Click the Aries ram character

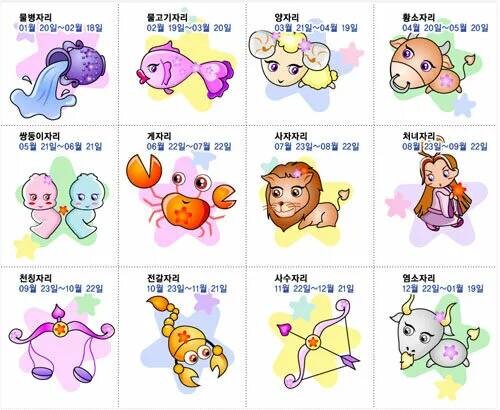tap(293, 60)
